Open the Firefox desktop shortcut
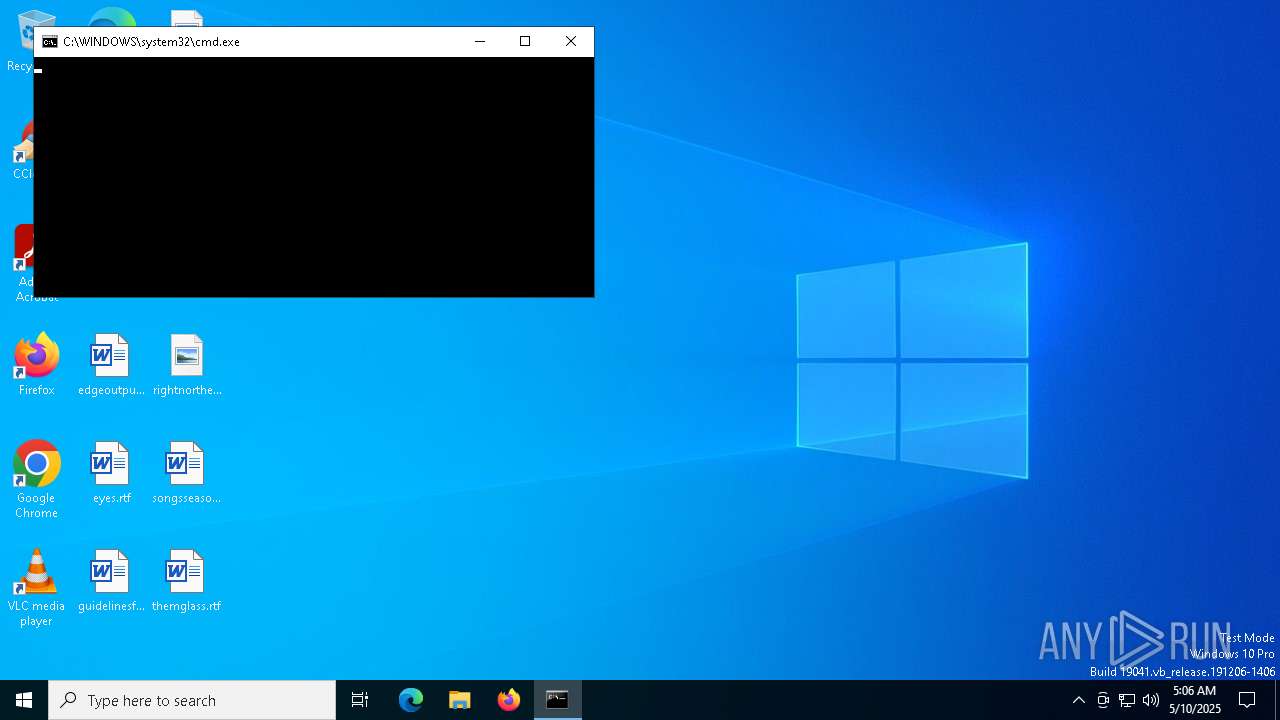 (36, 364)
